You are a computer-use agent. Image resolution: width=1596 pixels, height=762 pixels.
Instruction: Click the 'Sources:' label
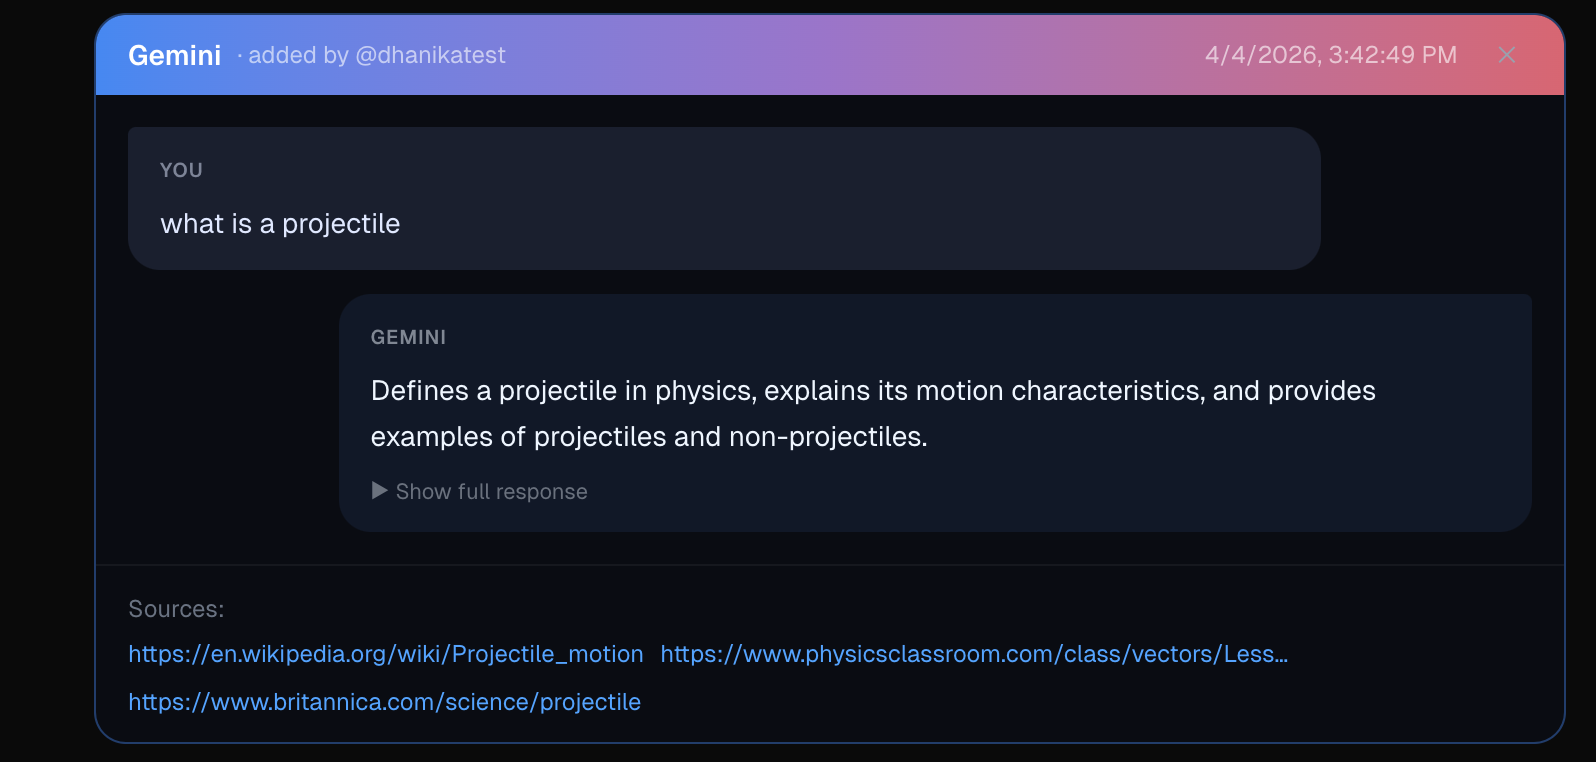point(176,609)
